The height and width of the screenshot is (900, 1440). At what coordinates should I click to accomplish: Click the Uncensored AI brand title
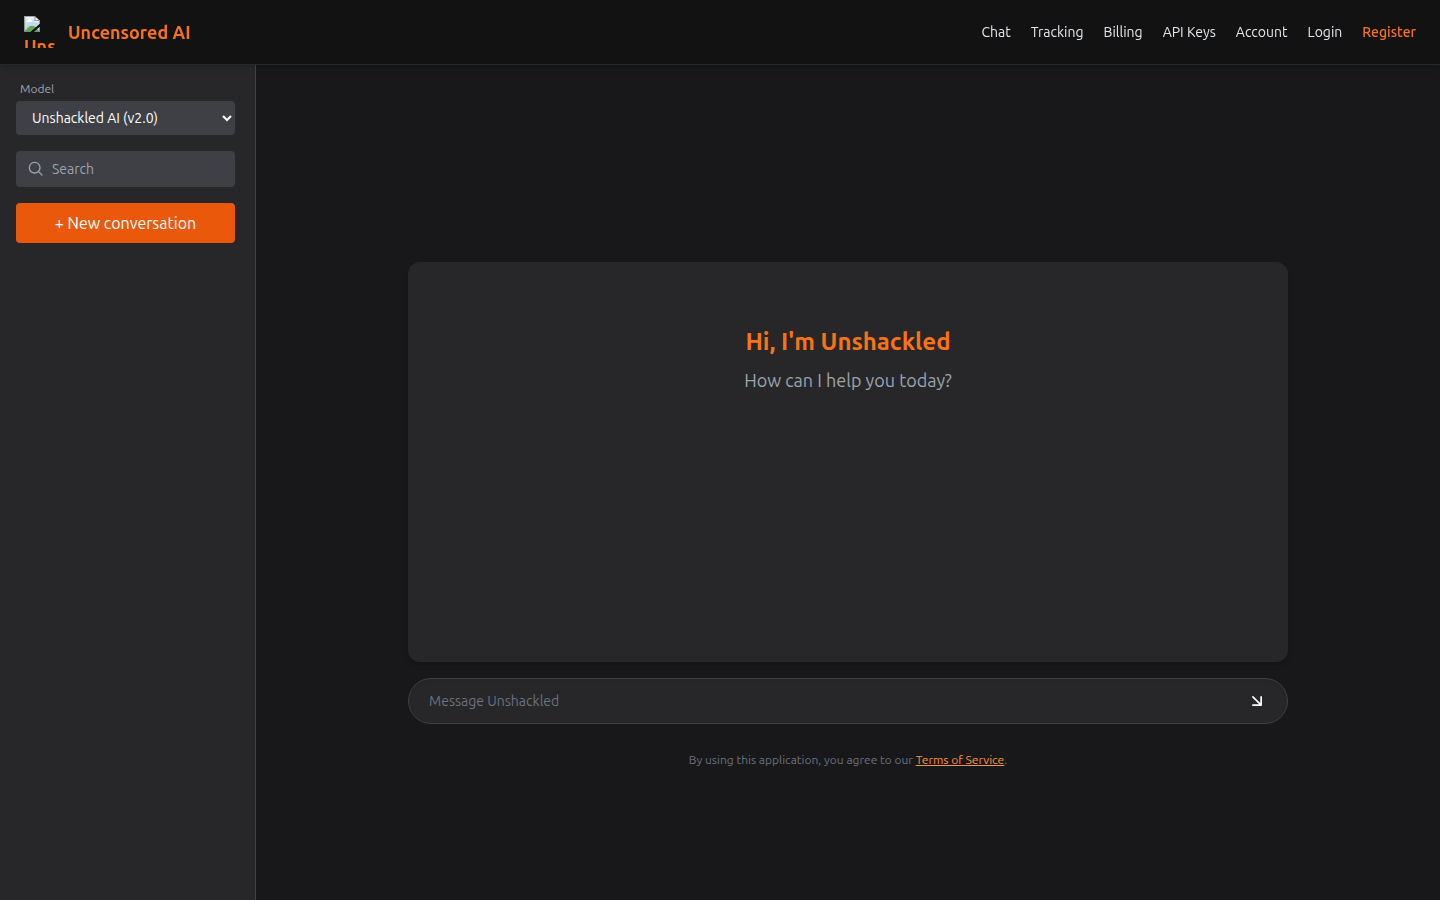(x=129, y=32)
